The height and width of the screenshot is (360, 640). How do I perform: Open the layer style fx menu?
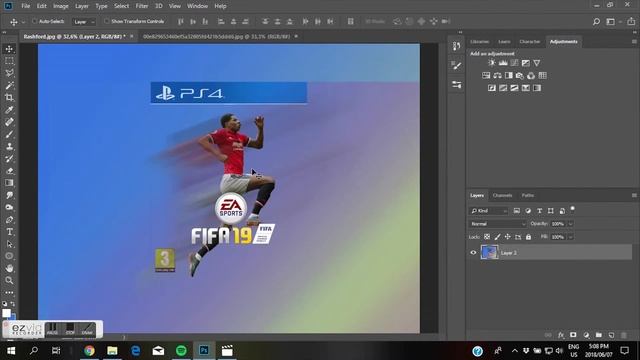coord(561,335)
